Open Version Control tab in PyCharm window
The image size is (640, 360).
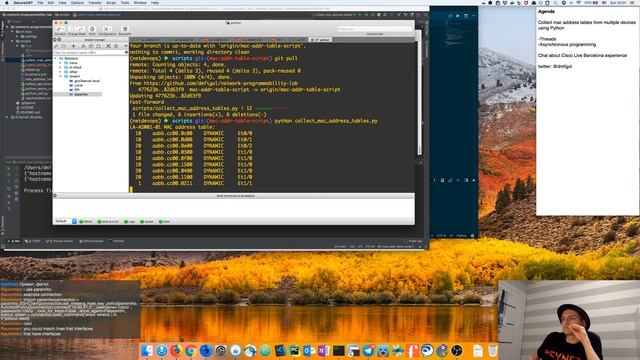pos(60,241)
